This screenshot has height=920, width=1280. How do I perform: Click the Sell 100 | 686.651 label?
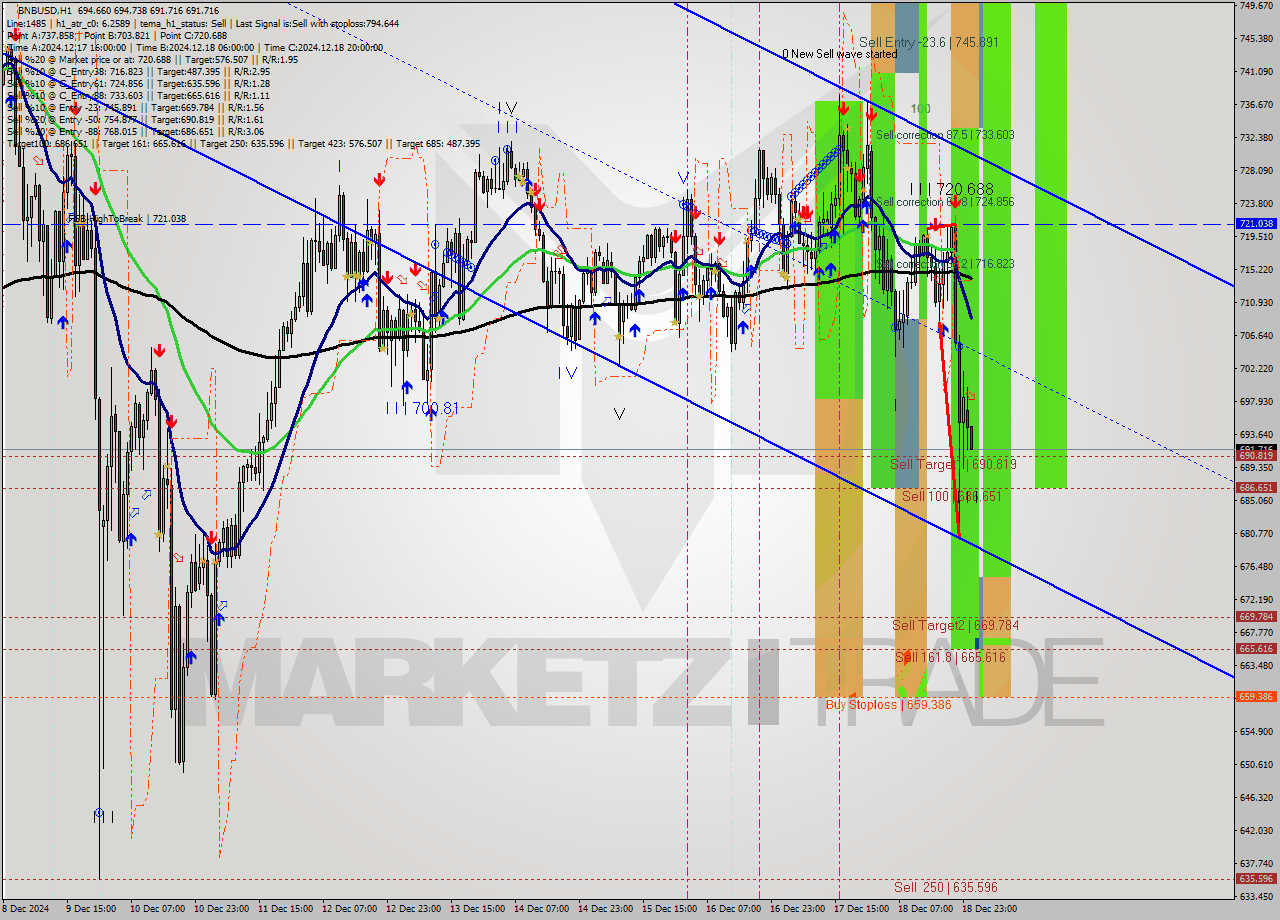click(x=951, y=496)
